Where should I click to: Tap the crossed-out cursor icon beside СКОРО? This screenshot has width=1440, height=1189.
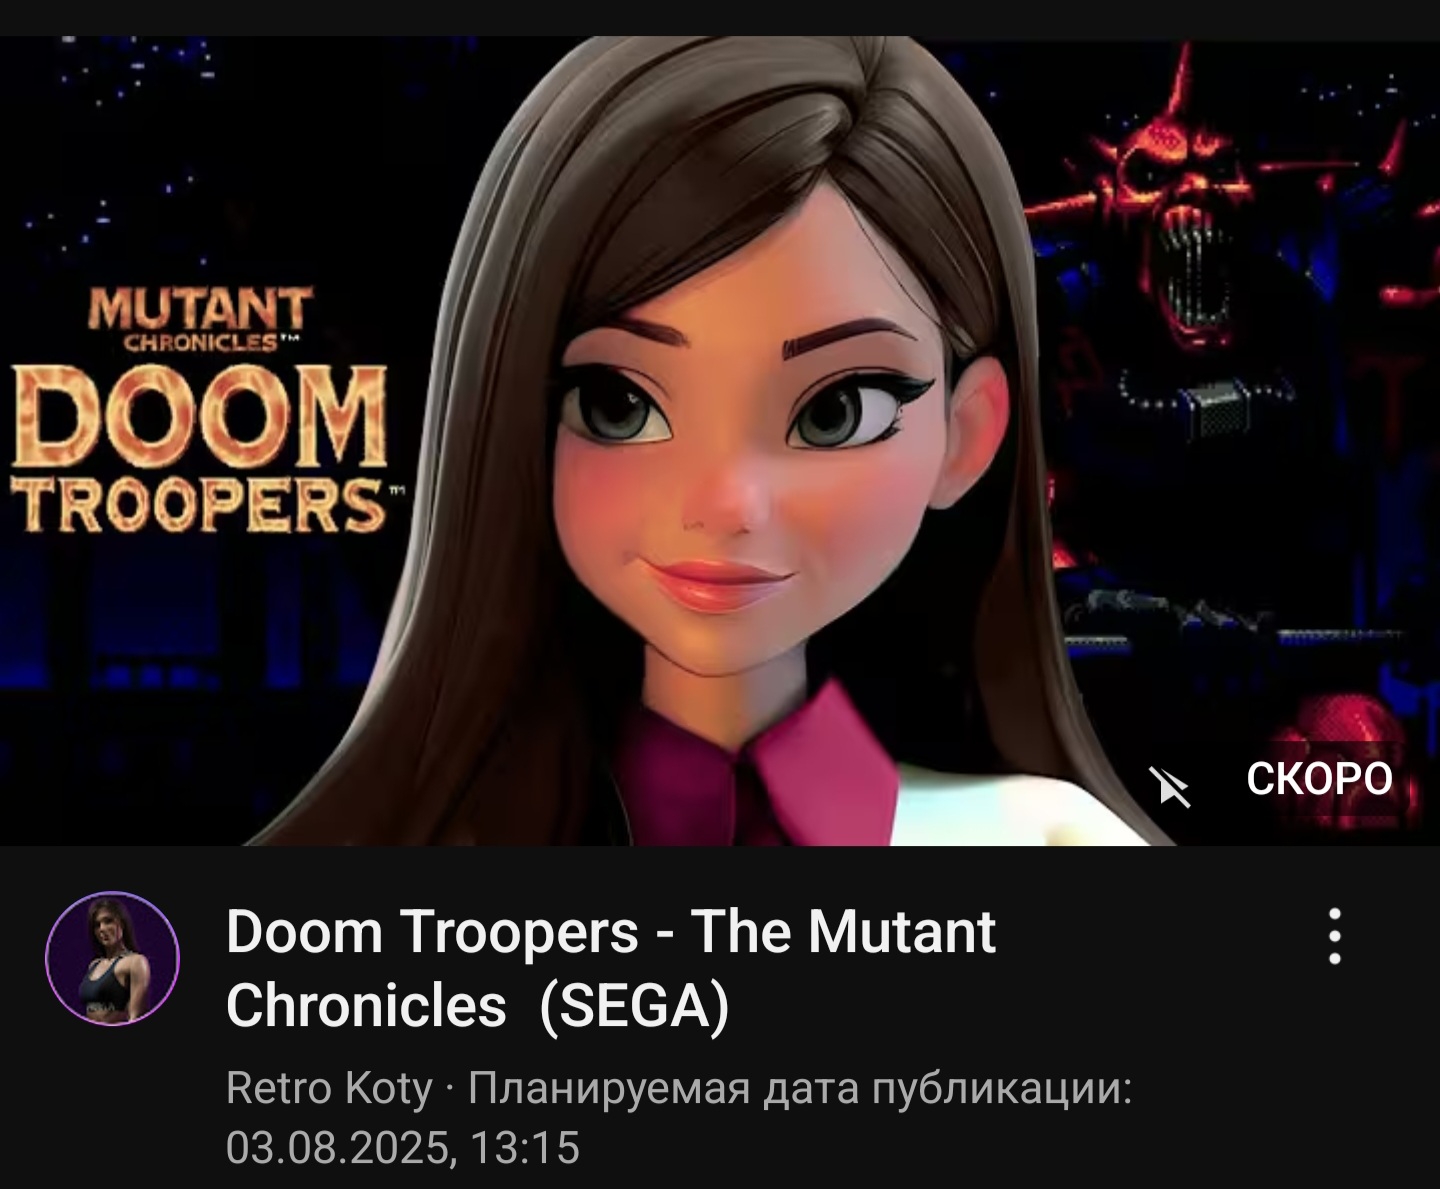(x=1169, y=786)
